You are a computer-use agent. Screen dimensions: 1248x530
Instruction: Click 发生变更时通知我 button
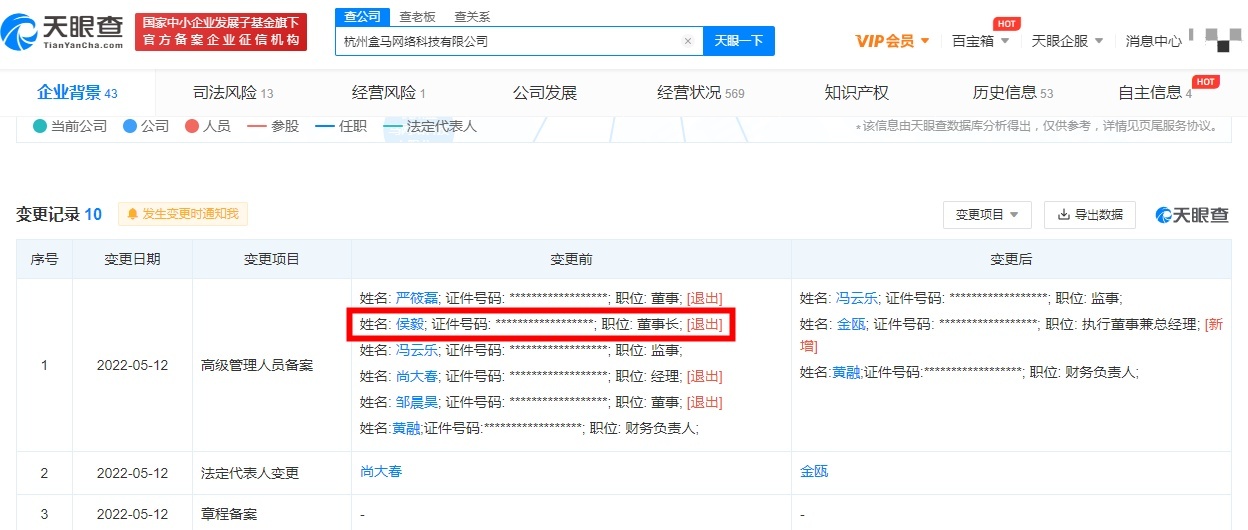click(183, 214)
